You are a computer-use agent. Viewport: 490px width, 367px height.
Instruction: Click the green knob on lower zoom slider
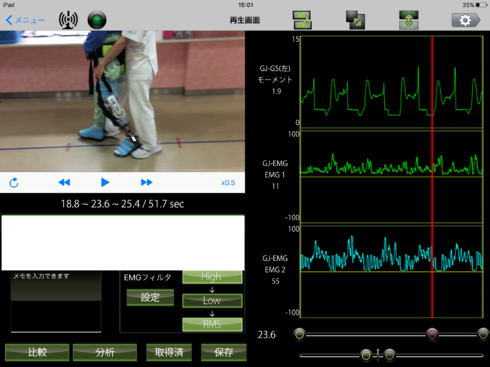389,355
